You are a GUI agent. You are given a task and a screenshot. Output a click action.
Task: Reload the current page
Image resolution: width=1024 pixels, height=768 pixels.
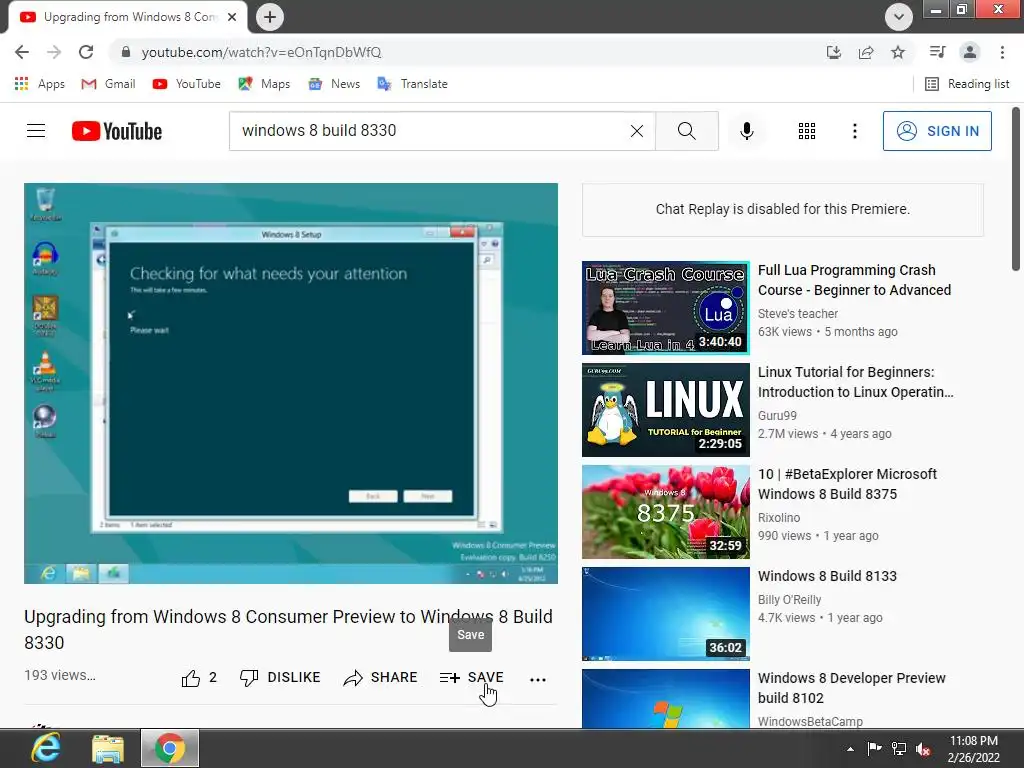point(86,52)
